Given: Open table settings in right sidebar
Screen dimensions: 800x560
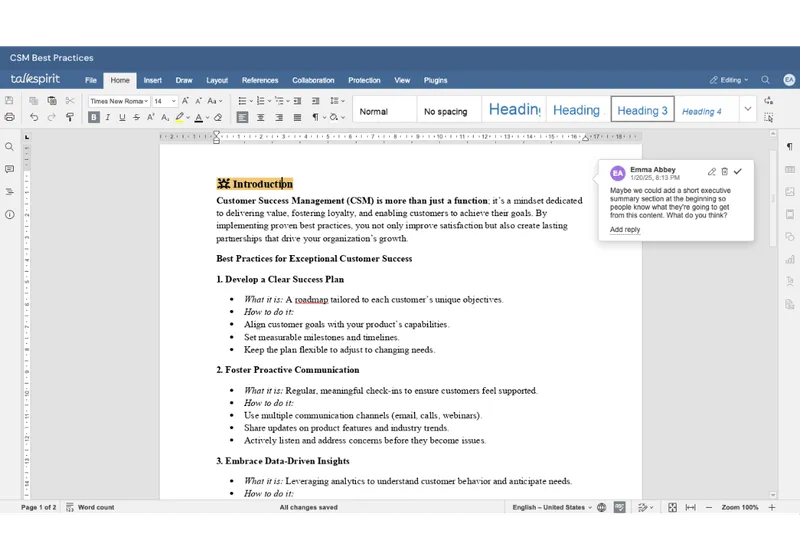Looking at the screenshot, I should [x=789, y=169].
